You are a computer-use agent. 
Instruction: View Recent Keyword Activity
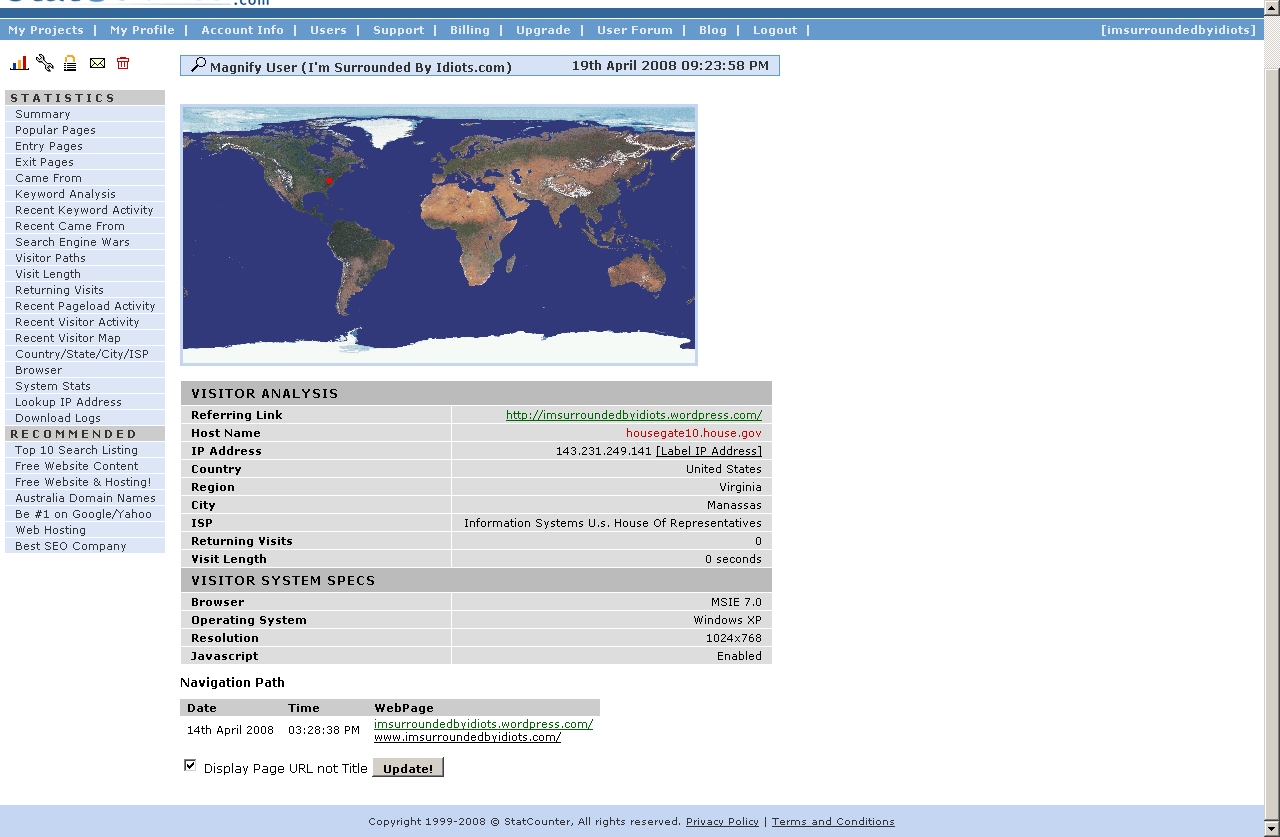pos(85,210)
